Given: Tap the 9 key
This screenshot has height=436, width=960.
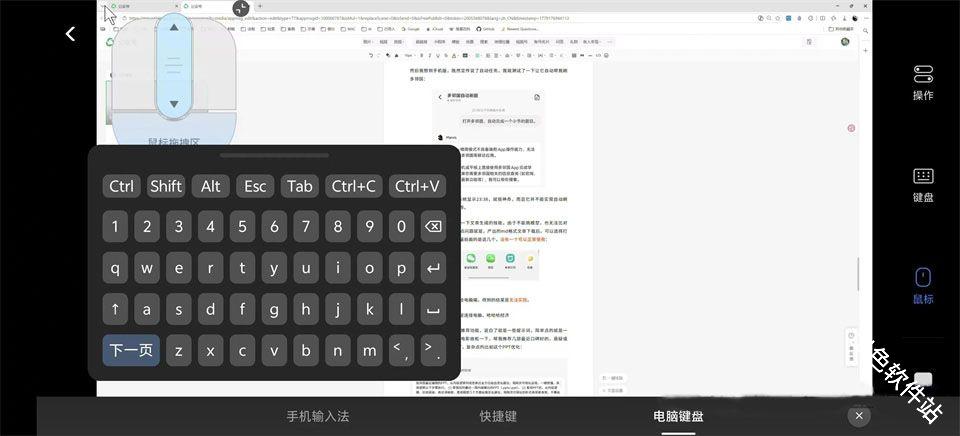Looking at the screenshot, I should (369, 227).
